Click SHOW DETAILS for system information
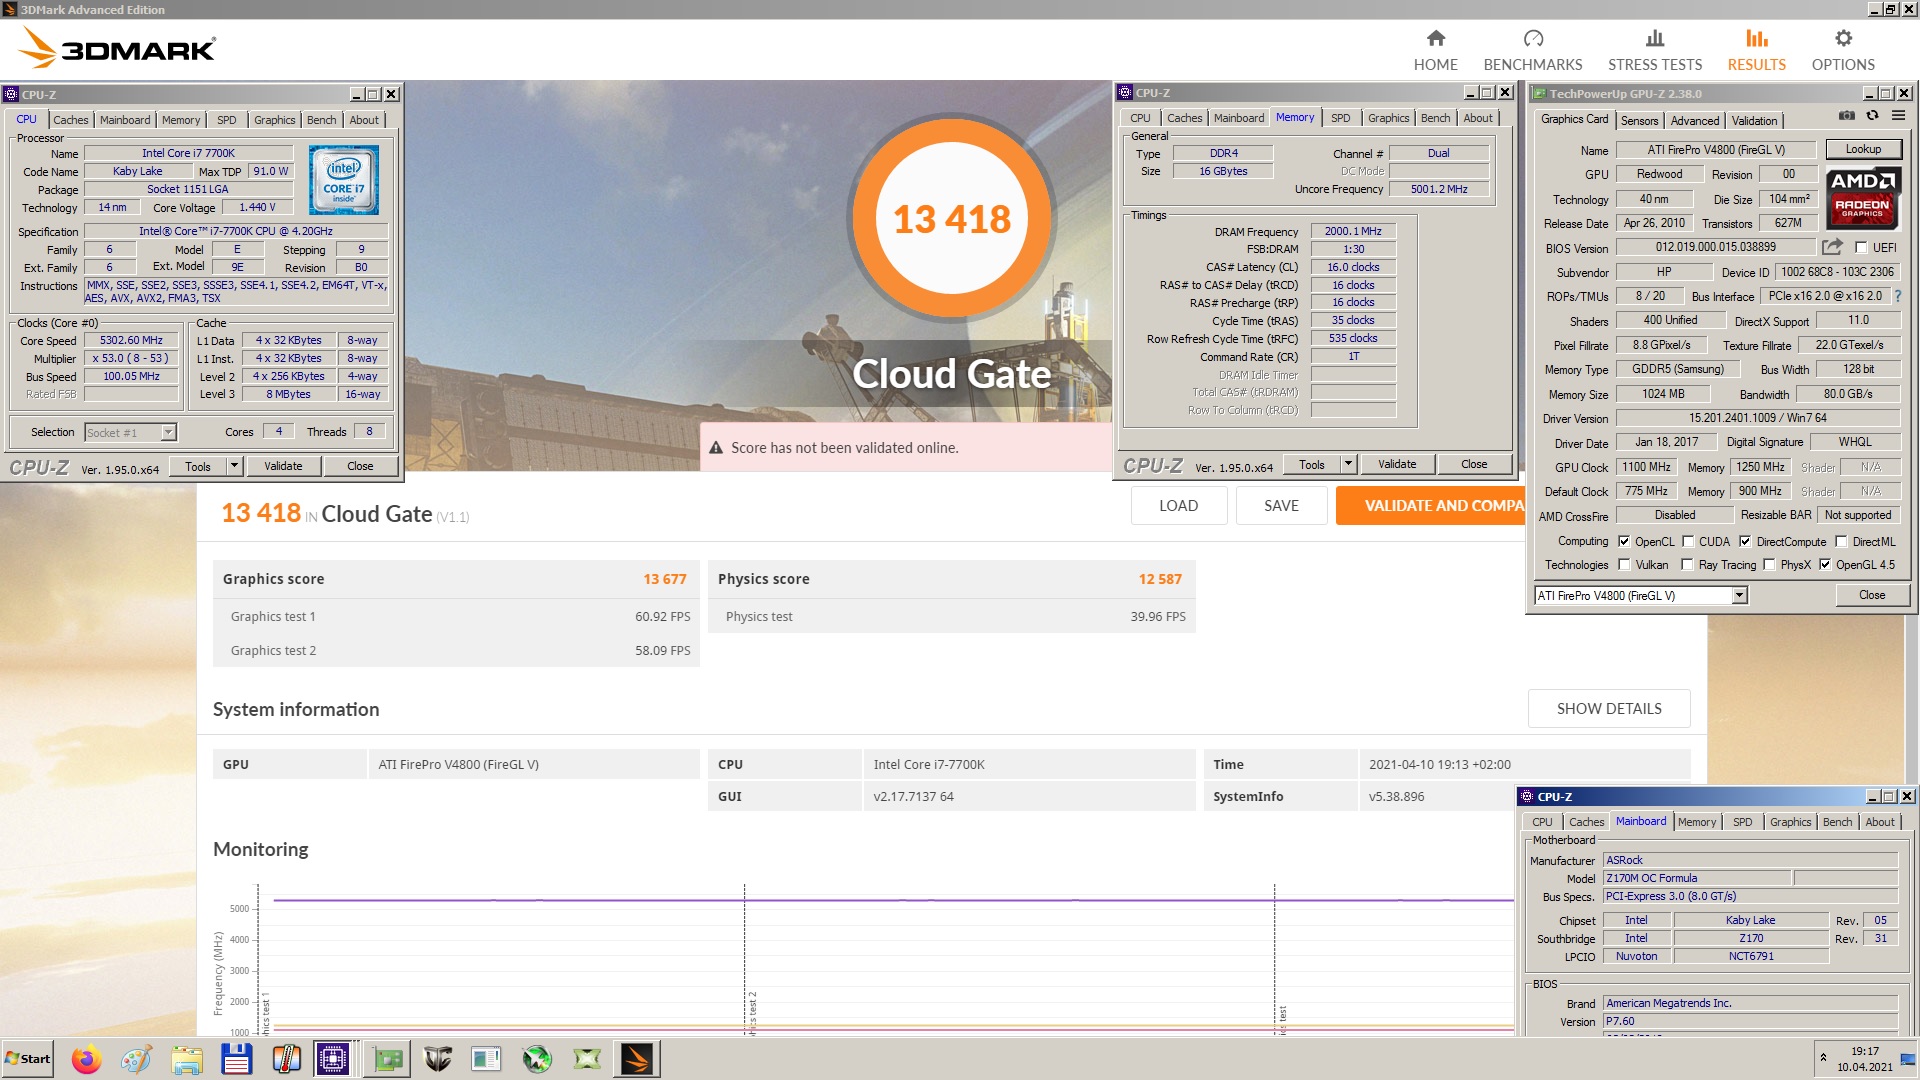Viewport: 1920px width, 1080px height. coord(1609,708)
